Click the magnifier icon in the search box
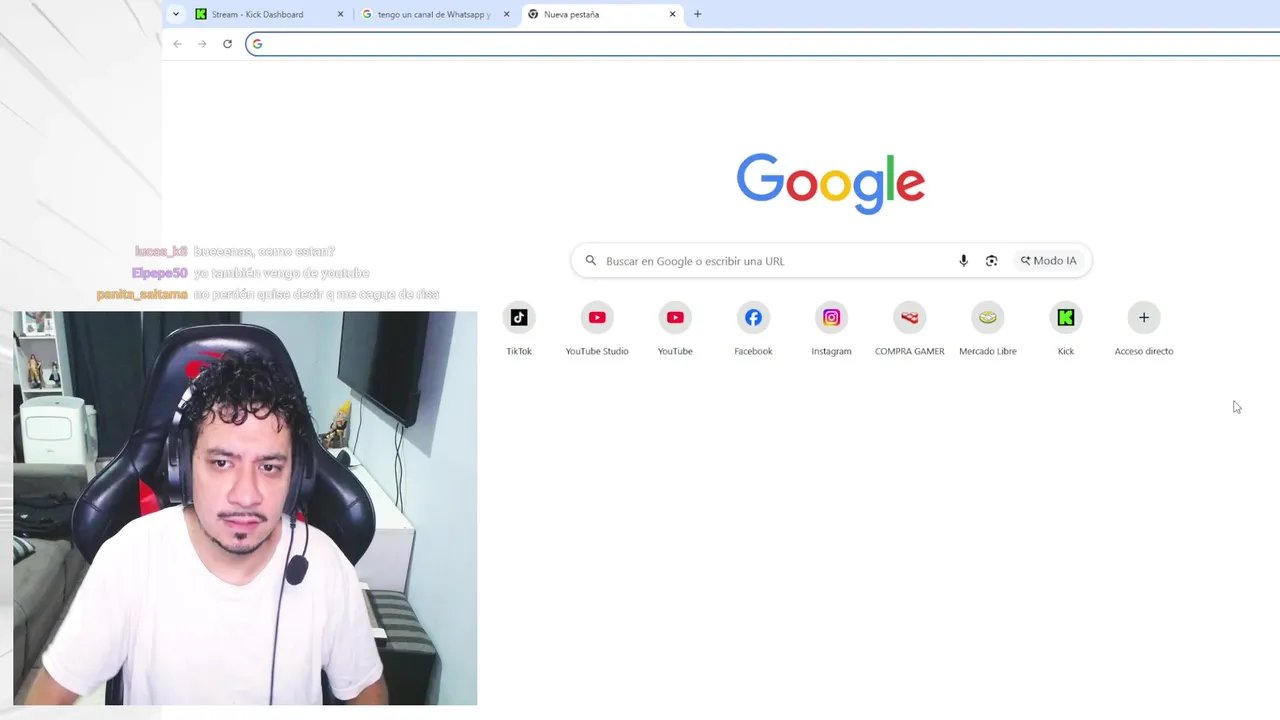Viewport: 1280px width, 720px height. (x=591, y=261)
